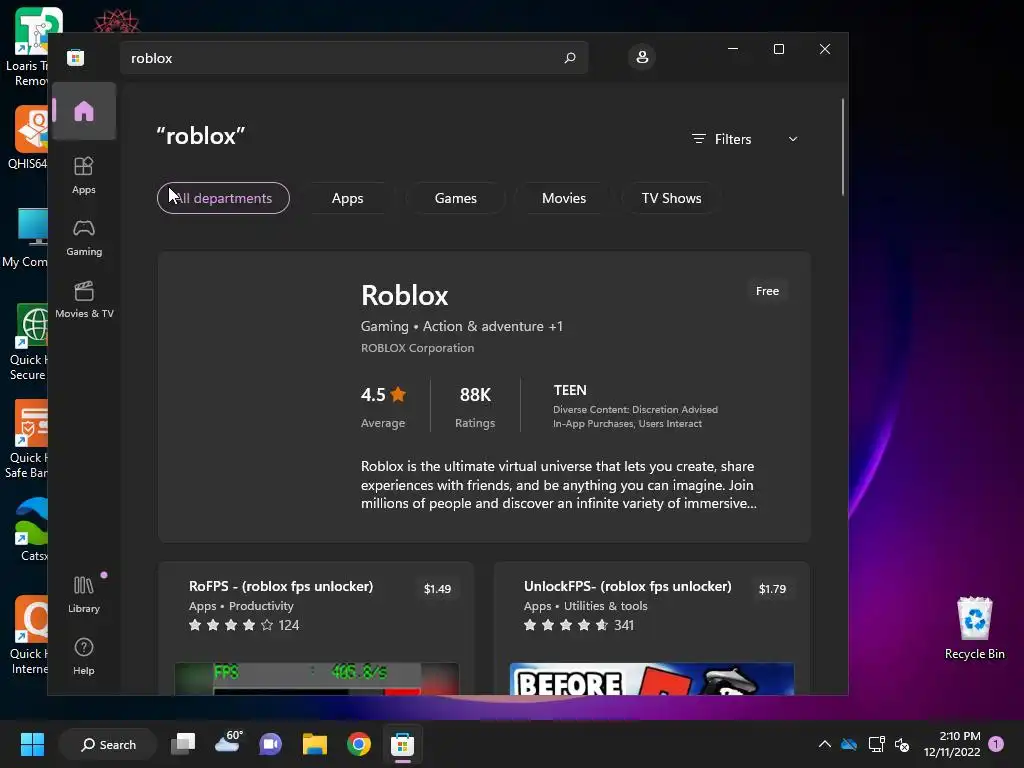Switch to the Games filter tab
Image resolution: width=1024 pixels, height=768 pixels.
(456, 198)
